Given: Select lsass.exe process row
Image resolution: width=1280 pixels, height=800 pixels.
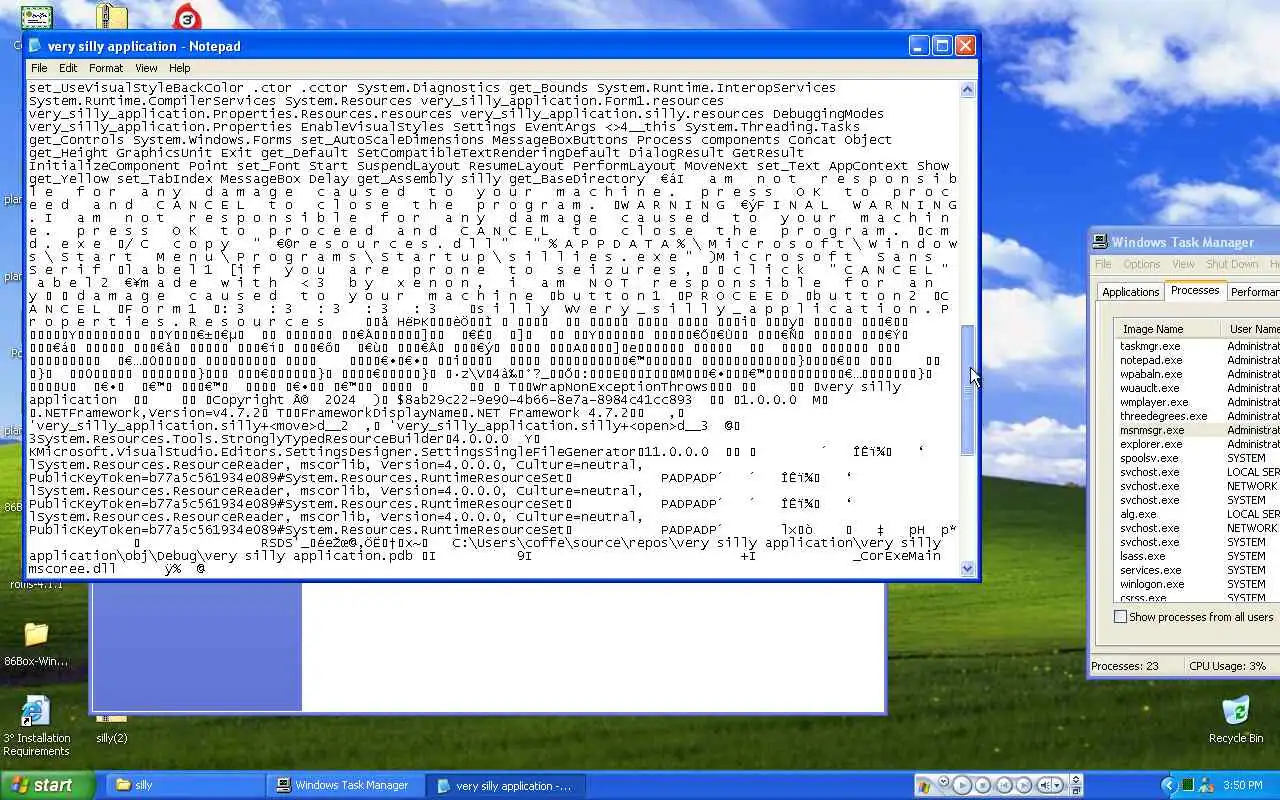Looking at the screenshot, I should pyautogui.click(x=1197, y=556).
